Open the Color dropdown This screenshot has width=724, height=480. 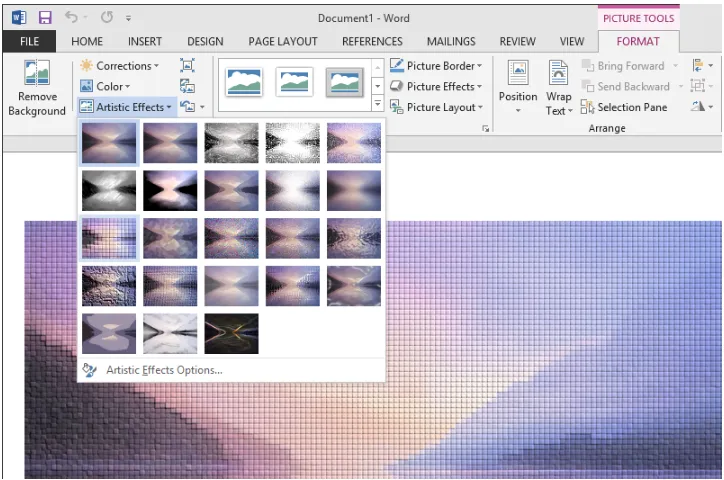(105, 86)
